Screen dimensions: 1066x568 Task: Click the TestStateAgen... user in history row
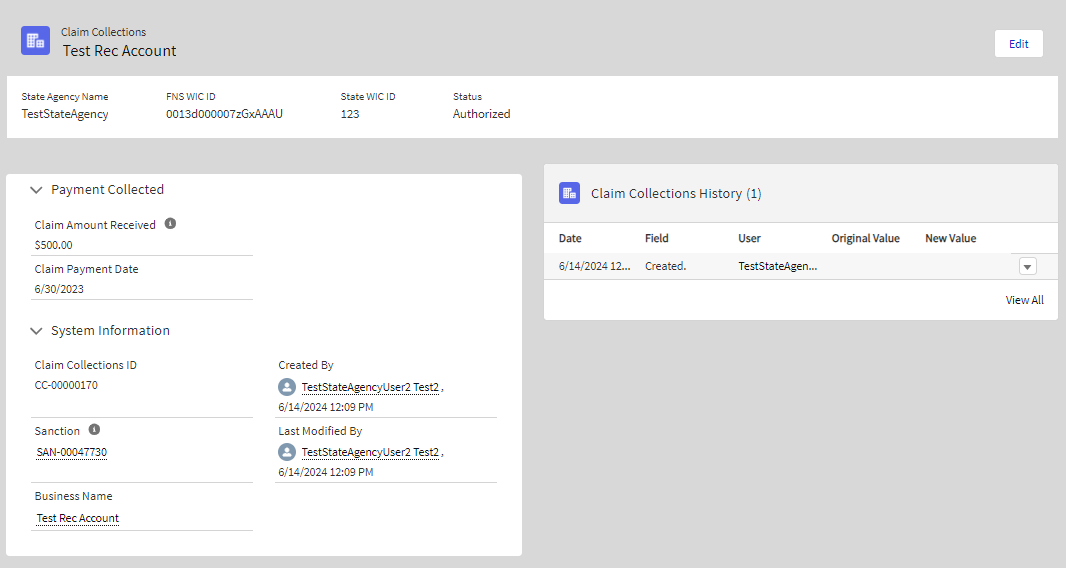(778, 266)
